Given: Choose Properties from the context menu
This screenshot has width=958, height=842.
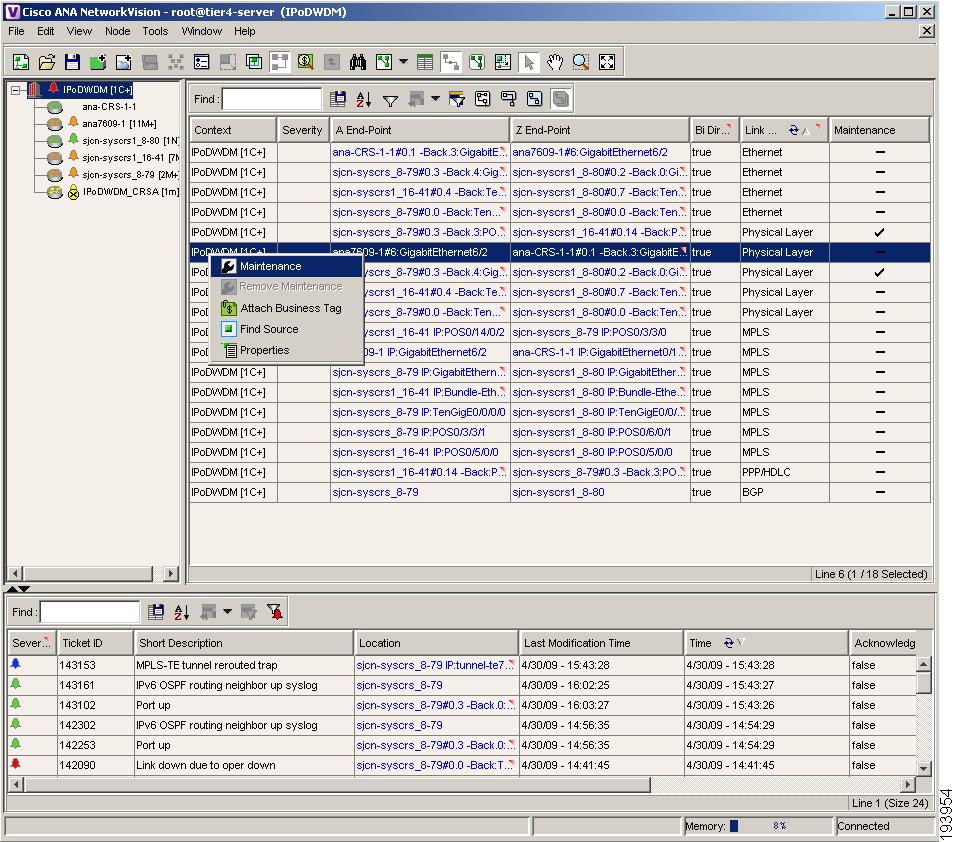Looking at the screenshot, I should 287,350.
